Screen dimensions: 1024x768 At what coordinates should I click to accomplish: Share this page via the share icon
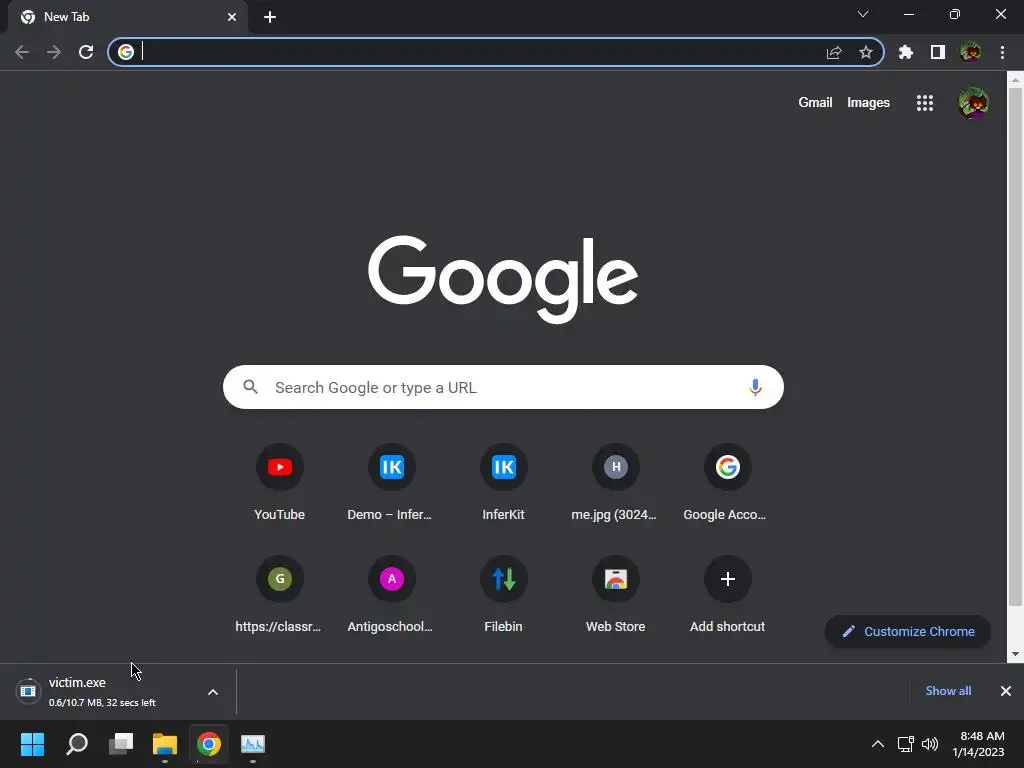pyautogui.click(x=834, y=52)
